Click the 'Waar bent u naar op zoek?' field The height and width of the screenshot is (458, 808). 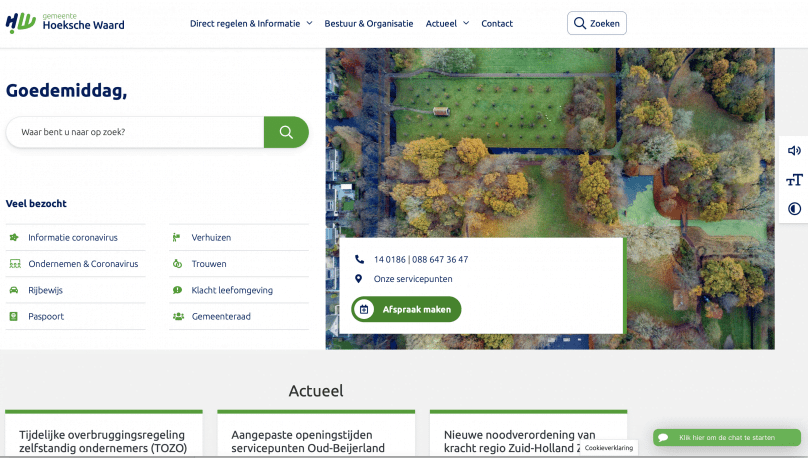pyautogui.click(x=135, y=132)
